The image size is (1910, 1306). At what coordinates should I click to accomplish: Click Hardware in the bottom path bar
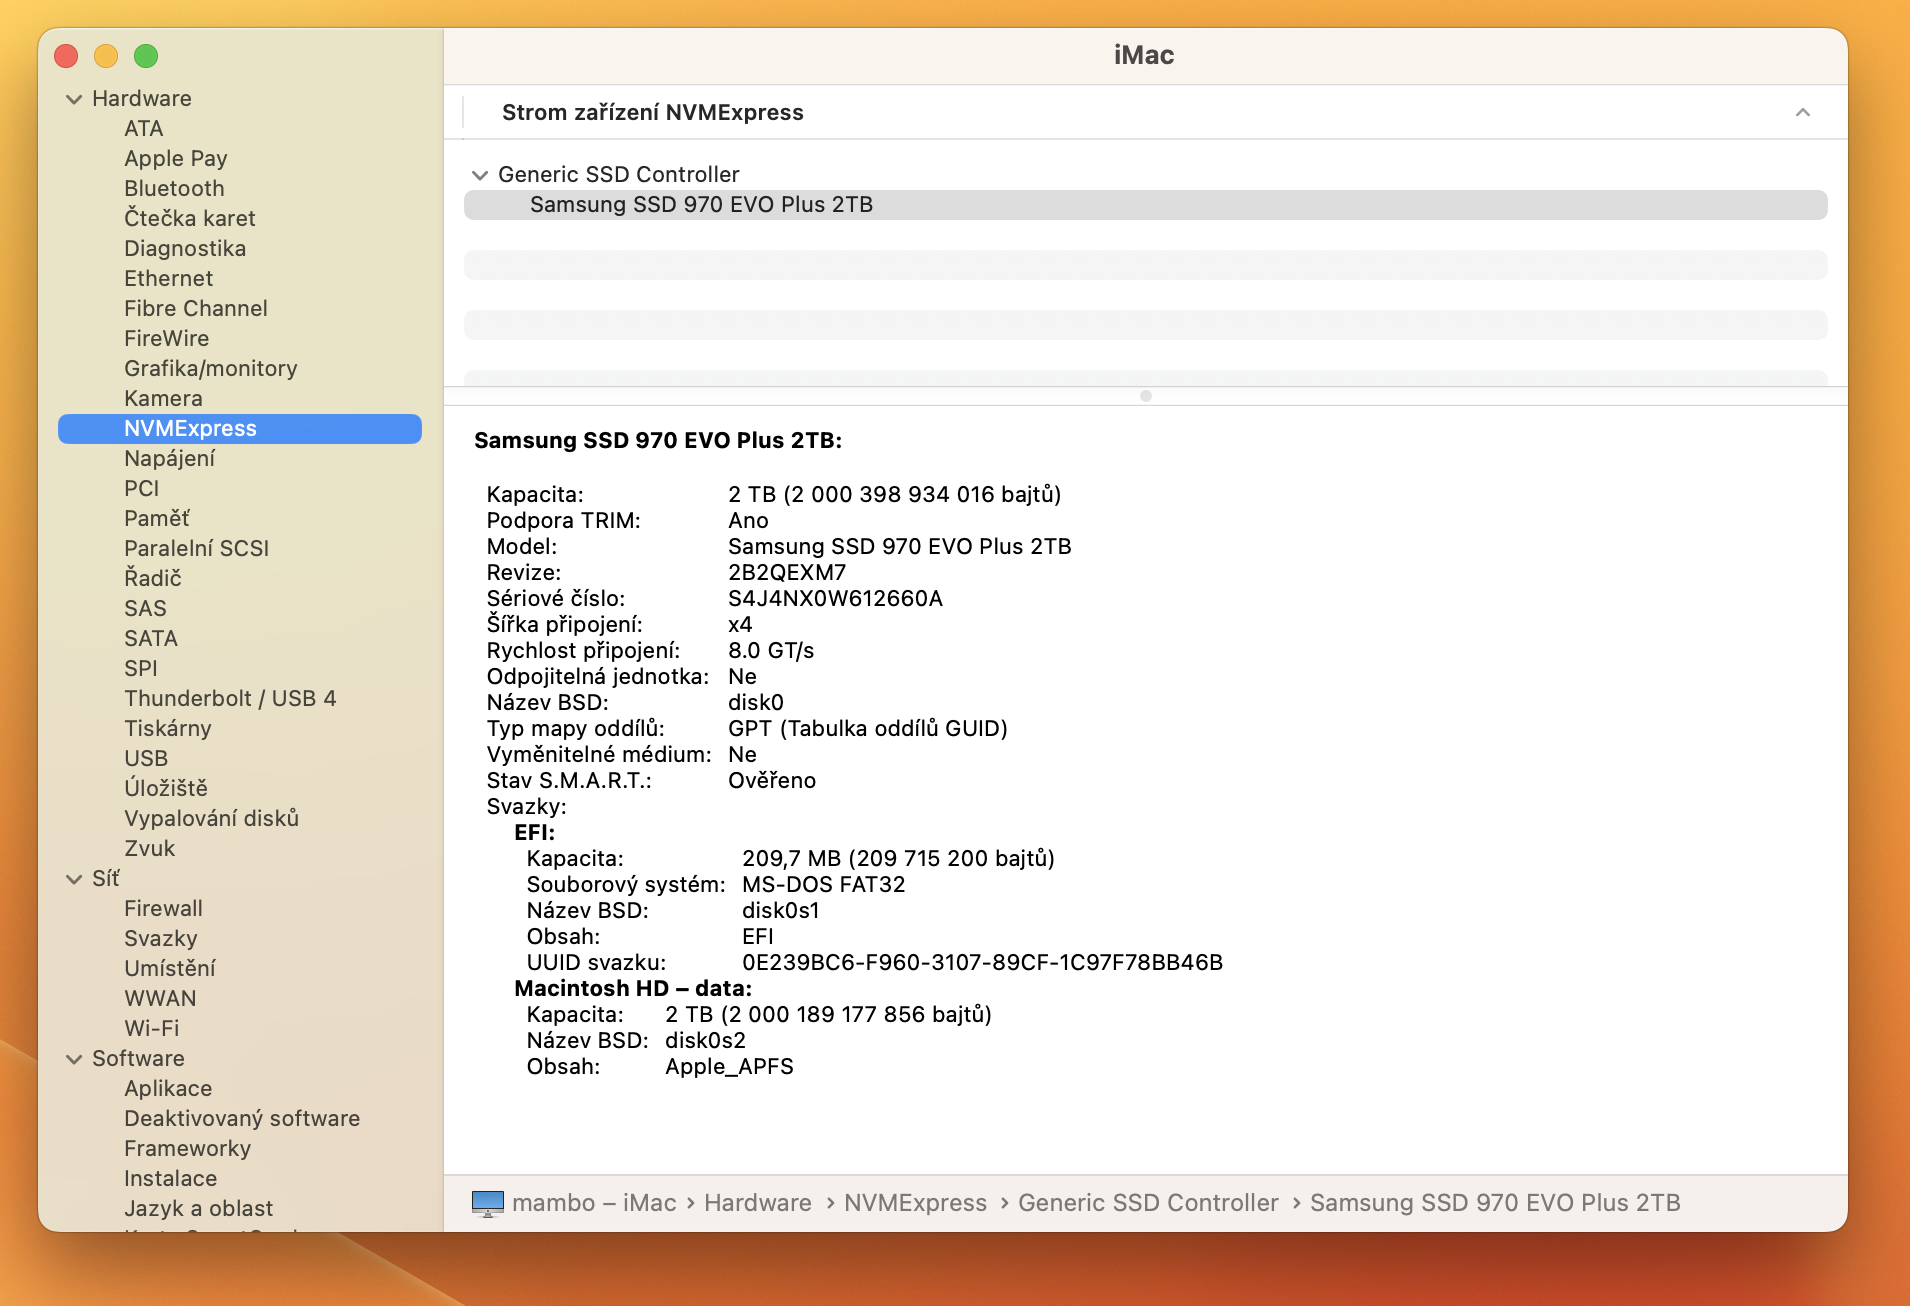pos(757,1203)
